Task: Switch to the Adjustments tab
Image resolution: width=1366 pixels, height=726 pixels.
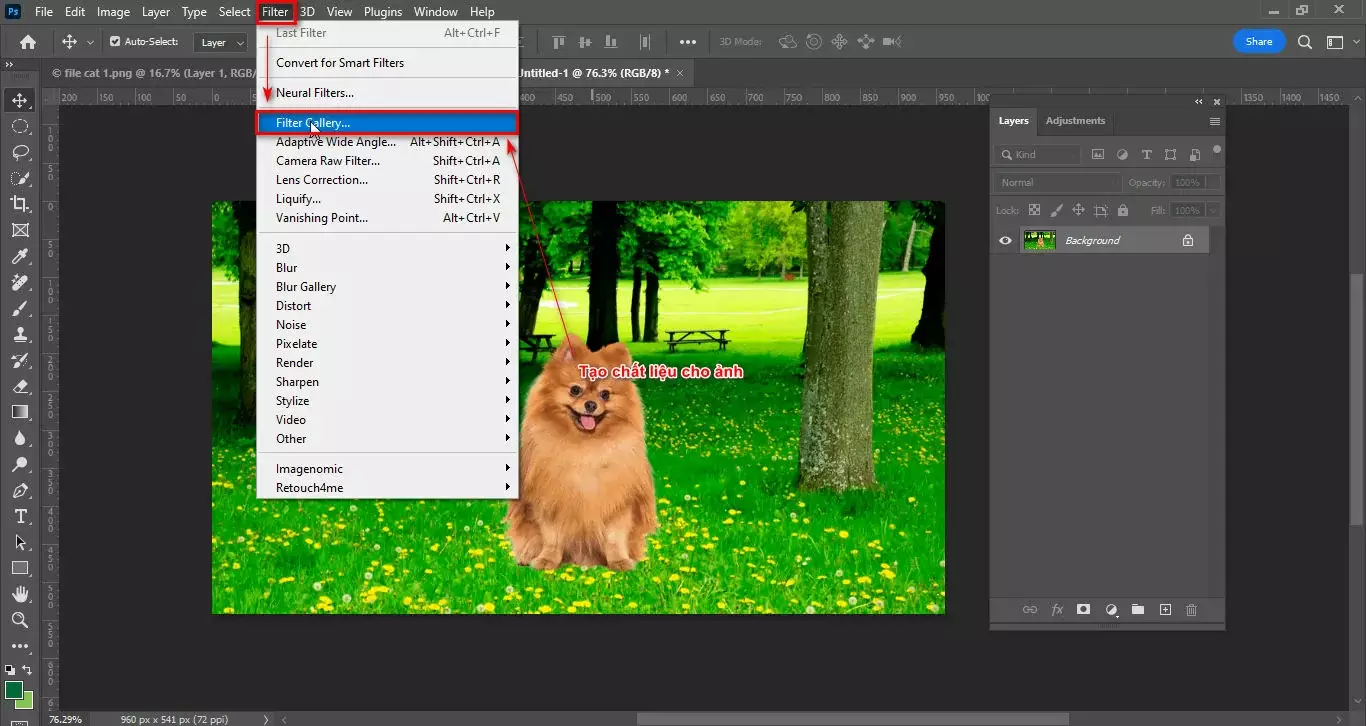Action: click(x=1075, y=121)
